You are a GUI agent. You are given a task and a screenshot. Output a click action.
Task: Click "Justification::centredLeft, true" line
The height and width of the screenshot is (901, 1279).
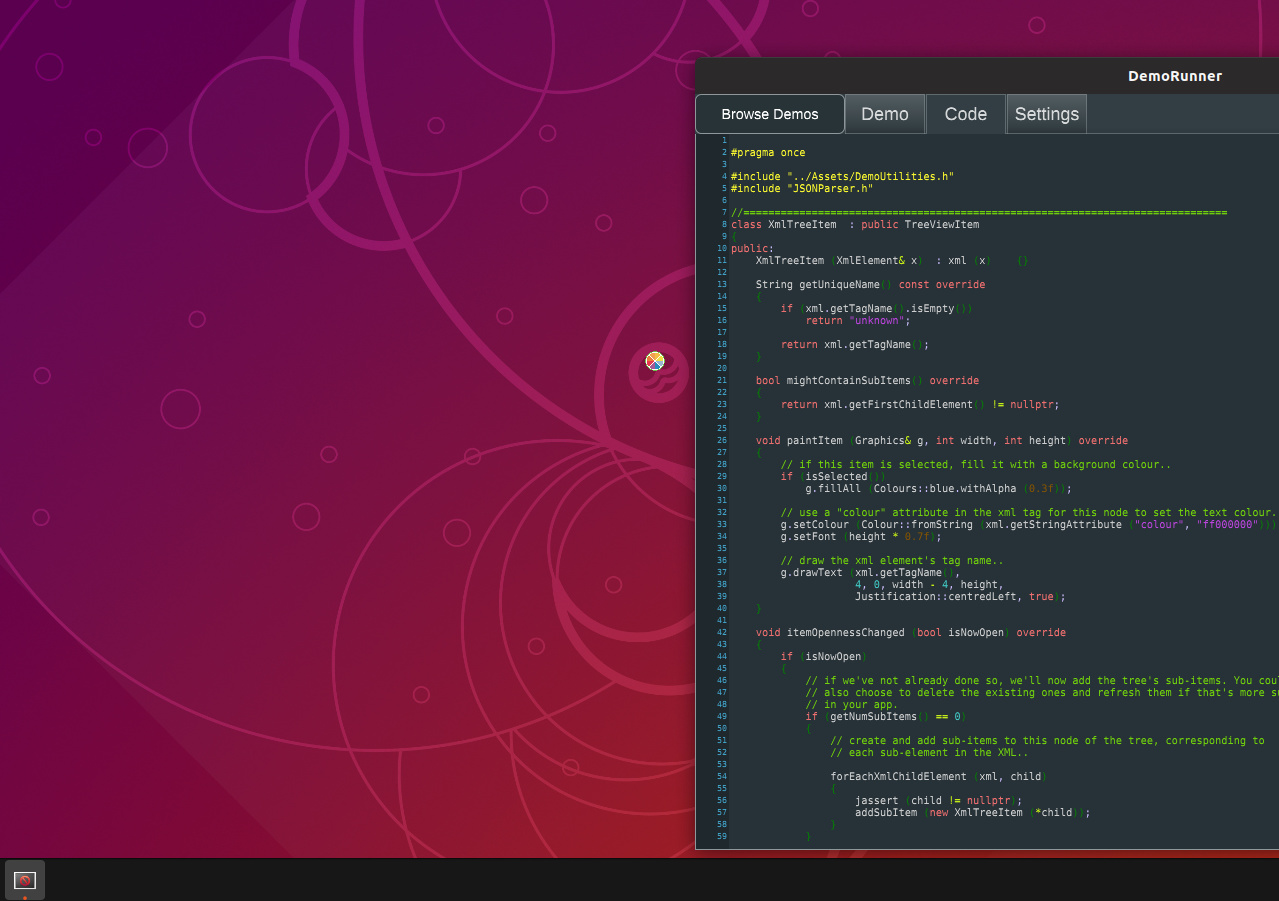(x=960, y=596)
